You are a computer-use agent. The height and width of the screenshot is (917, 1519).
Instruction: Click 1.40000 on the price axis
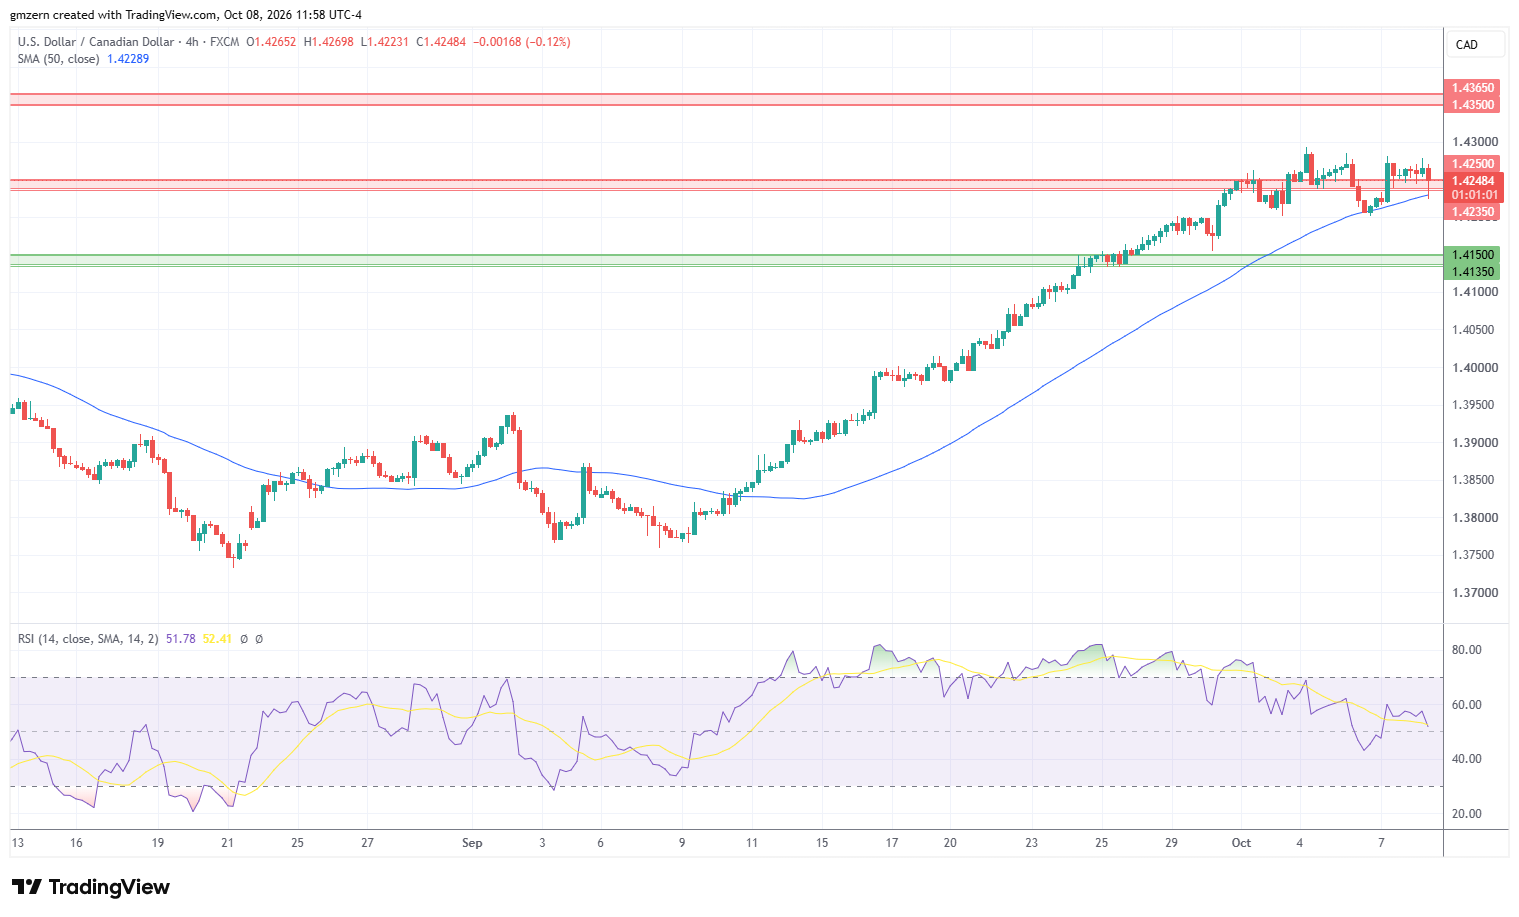click(x=1475, y=368)
